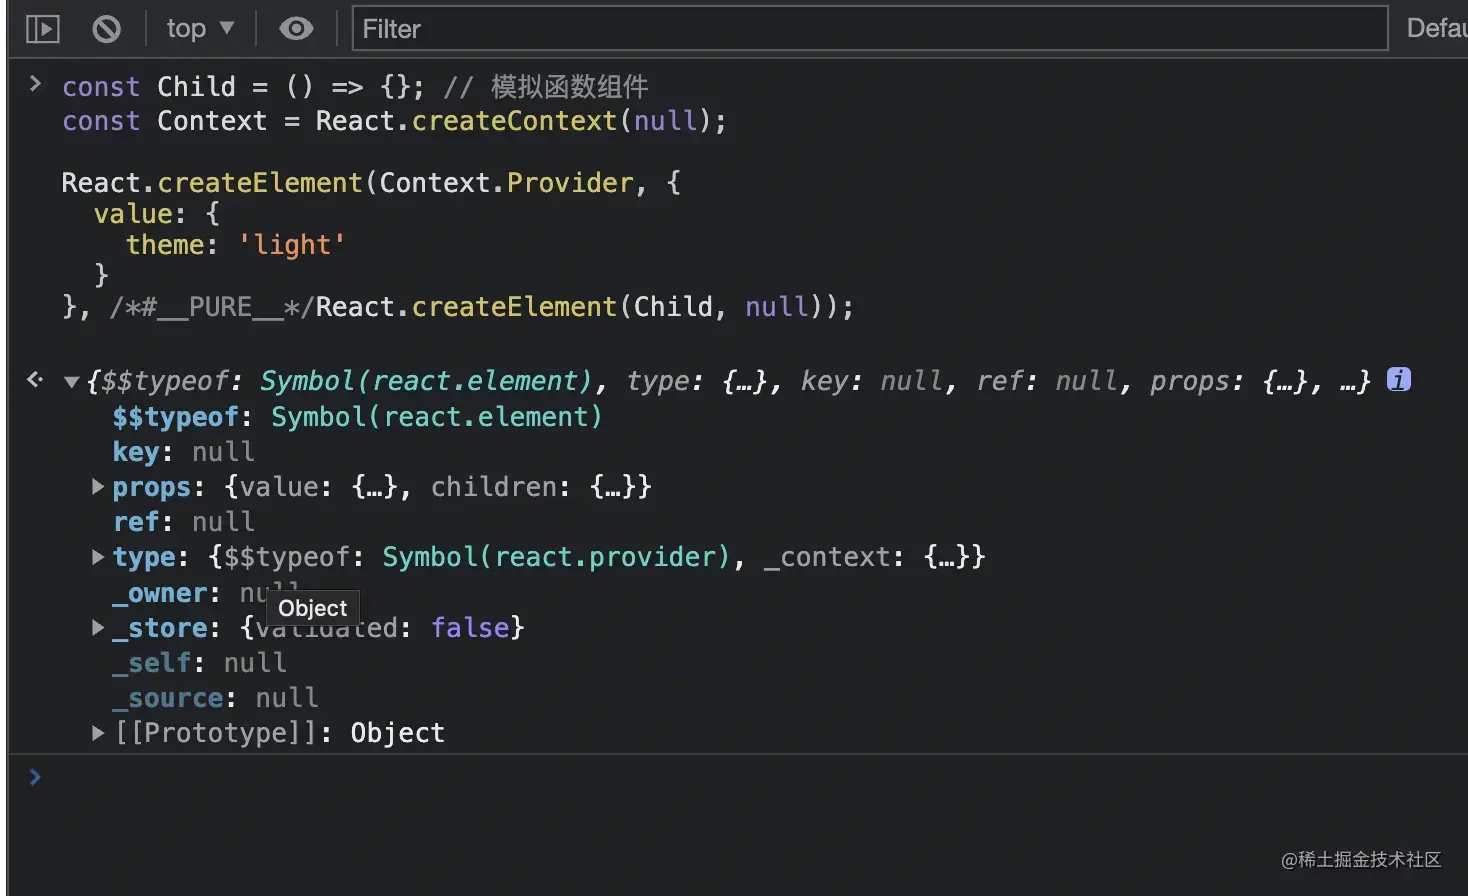
Task: Select the key: null row
Action: click(183, 452)
